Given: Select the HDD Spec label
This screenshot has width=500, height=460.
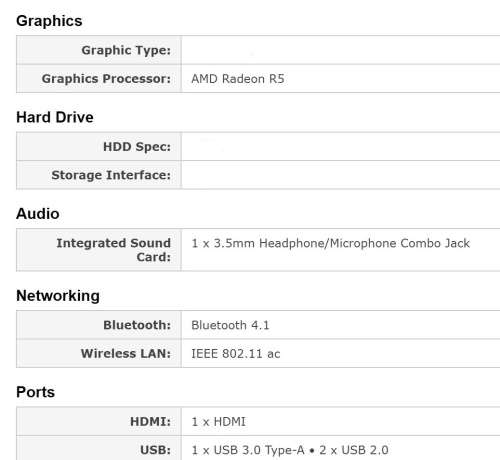Looking at the screenshot, I should coord(137,147).
